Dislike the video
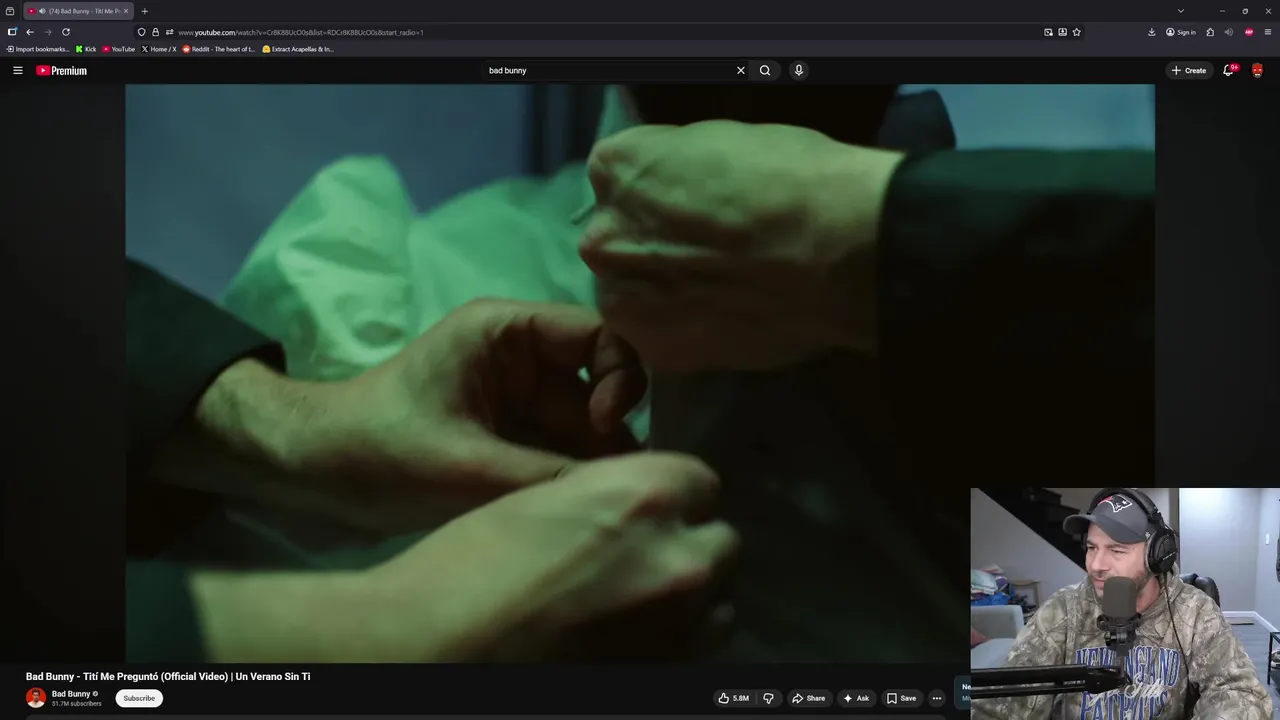Image resolution: width=1280 pixels, height=720 pixels. click(x=768, y=698)
